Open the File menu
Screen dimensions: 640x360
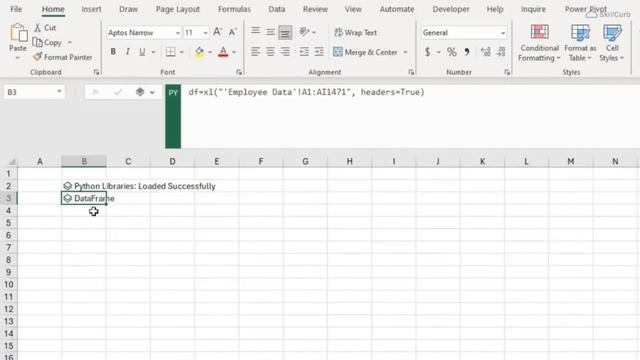[16, 9]
